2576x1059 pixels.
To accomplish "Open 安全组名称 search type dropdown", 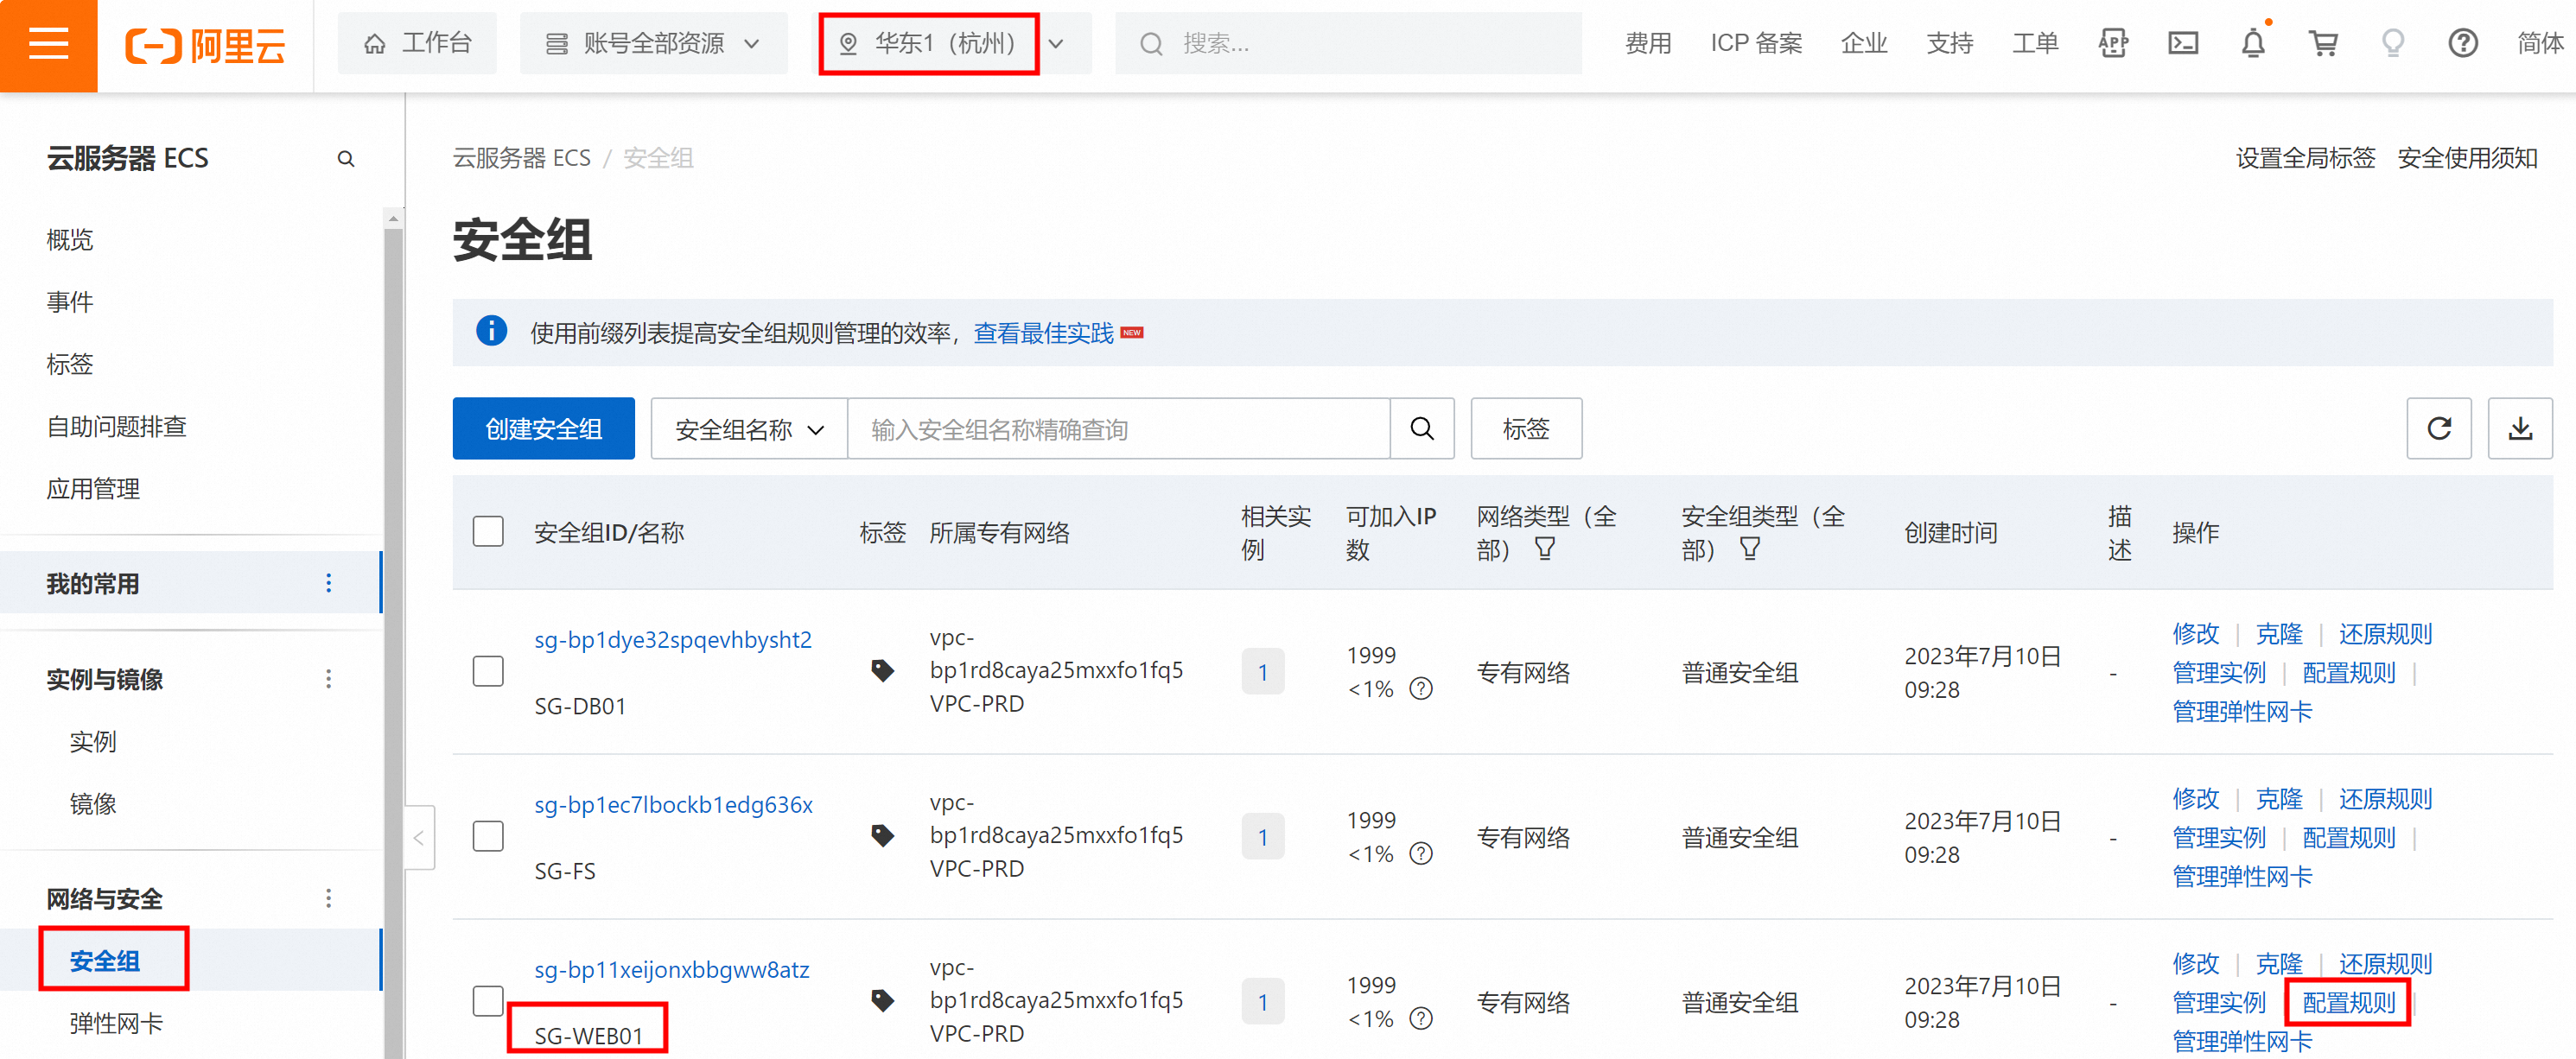I will (x=749, y=429).
